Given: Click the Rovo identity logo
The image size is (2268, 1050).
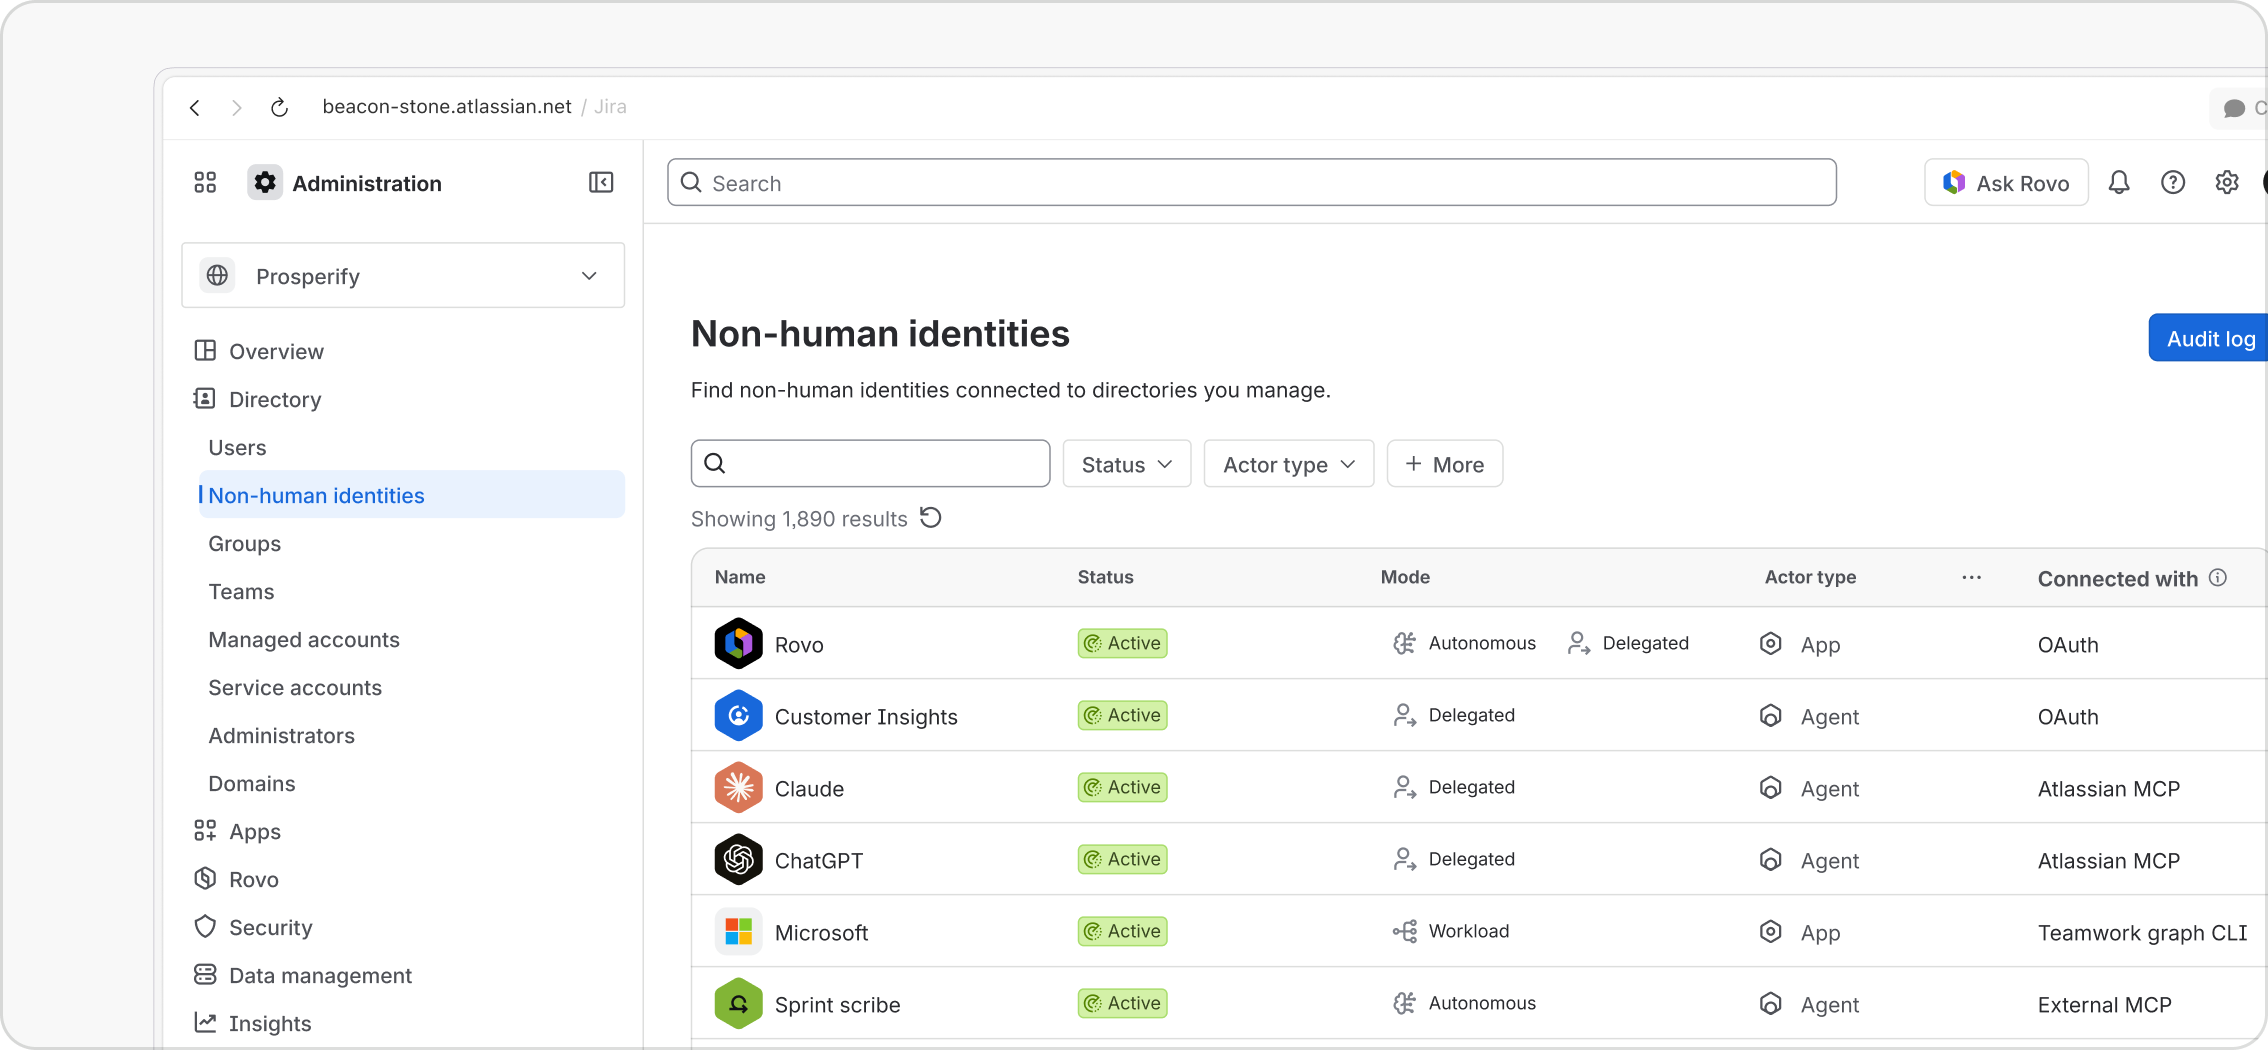Looking at the screenshot, I should 739,643.
